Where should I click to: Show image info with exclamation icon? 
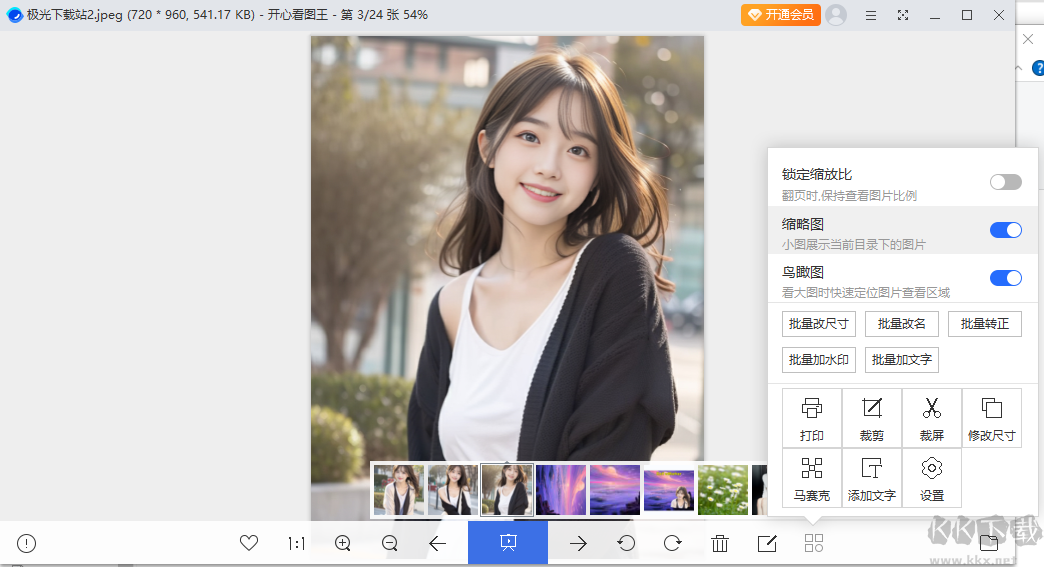click(27, 543)
